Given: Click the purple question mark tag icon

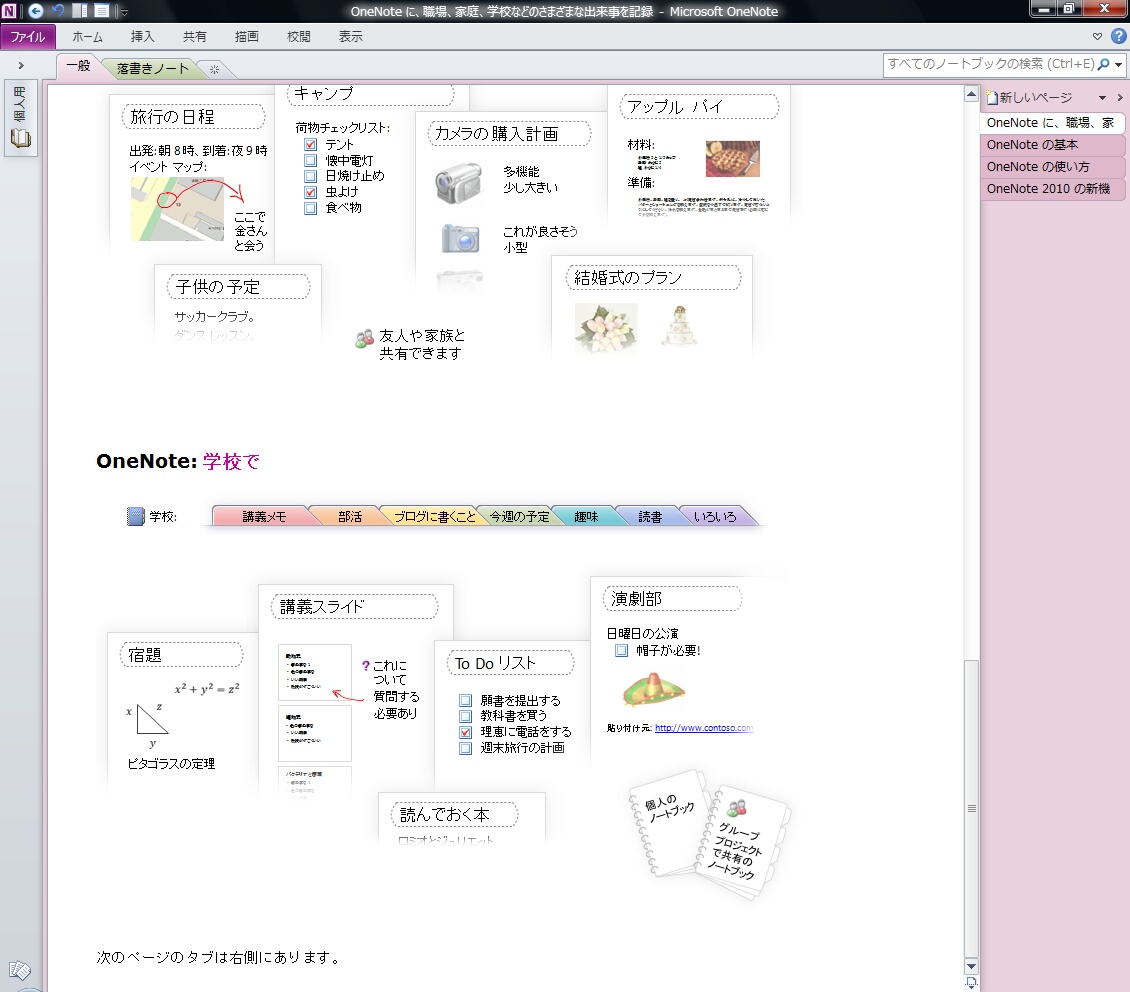Looking at the screenshot, I should pyautogui.click(x=365, y=666).
